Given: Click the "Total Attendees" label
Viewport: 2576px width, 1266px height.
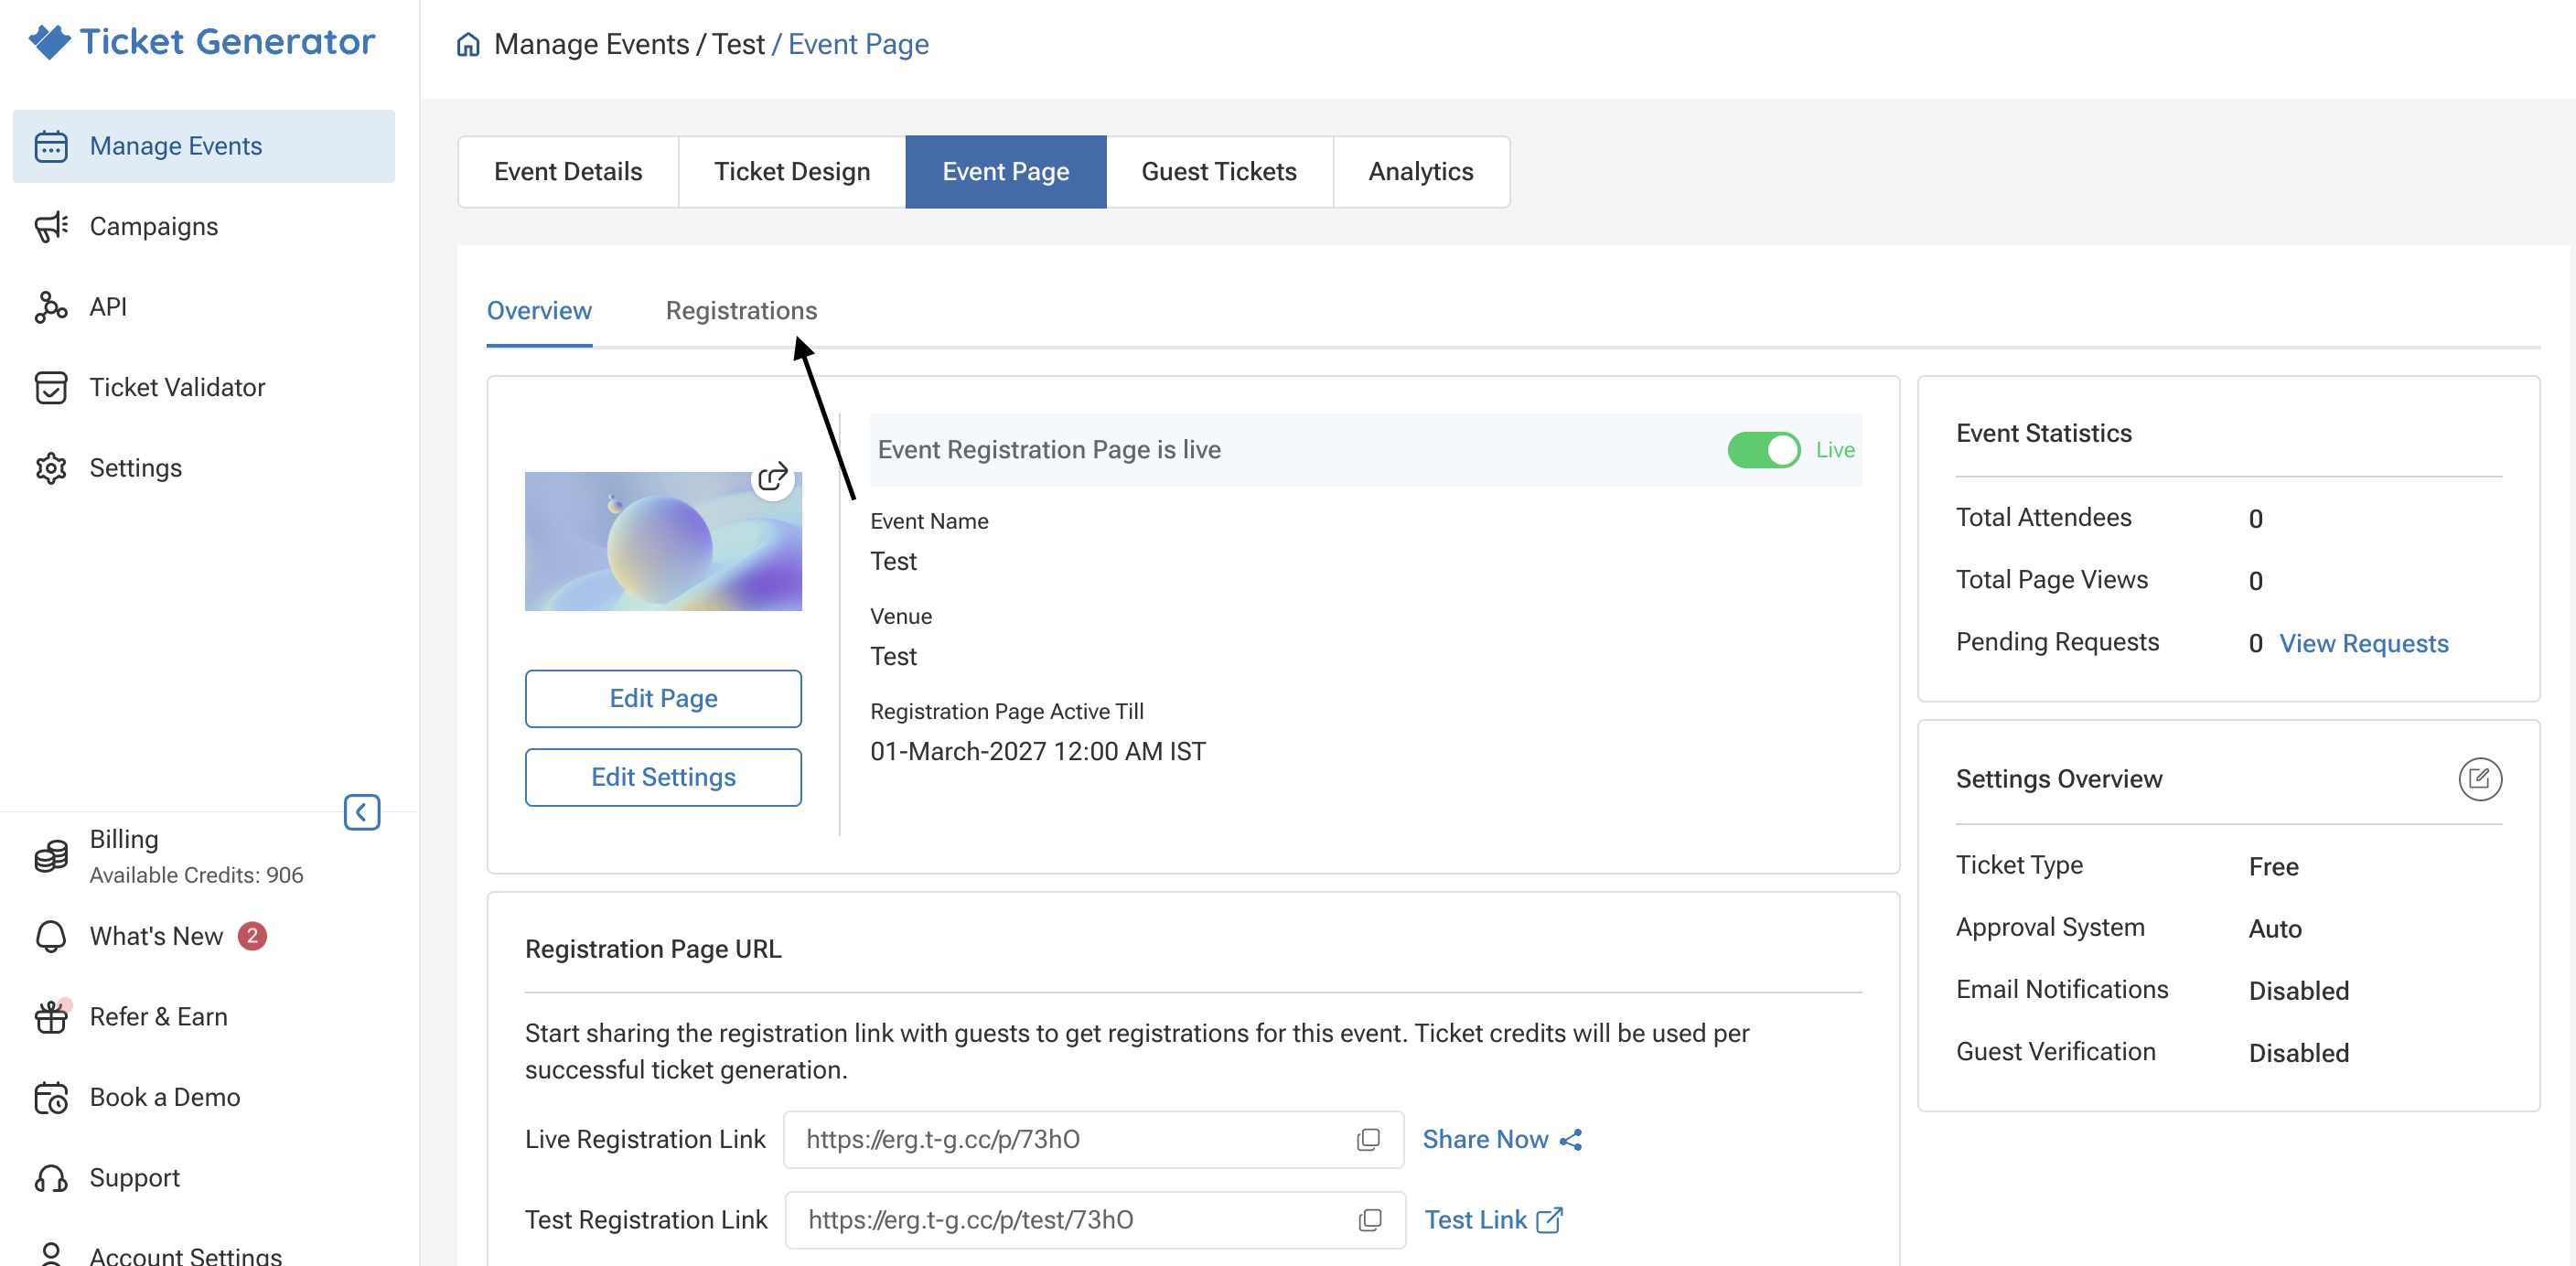Looking at the screenshot, I should (2043, 518).
